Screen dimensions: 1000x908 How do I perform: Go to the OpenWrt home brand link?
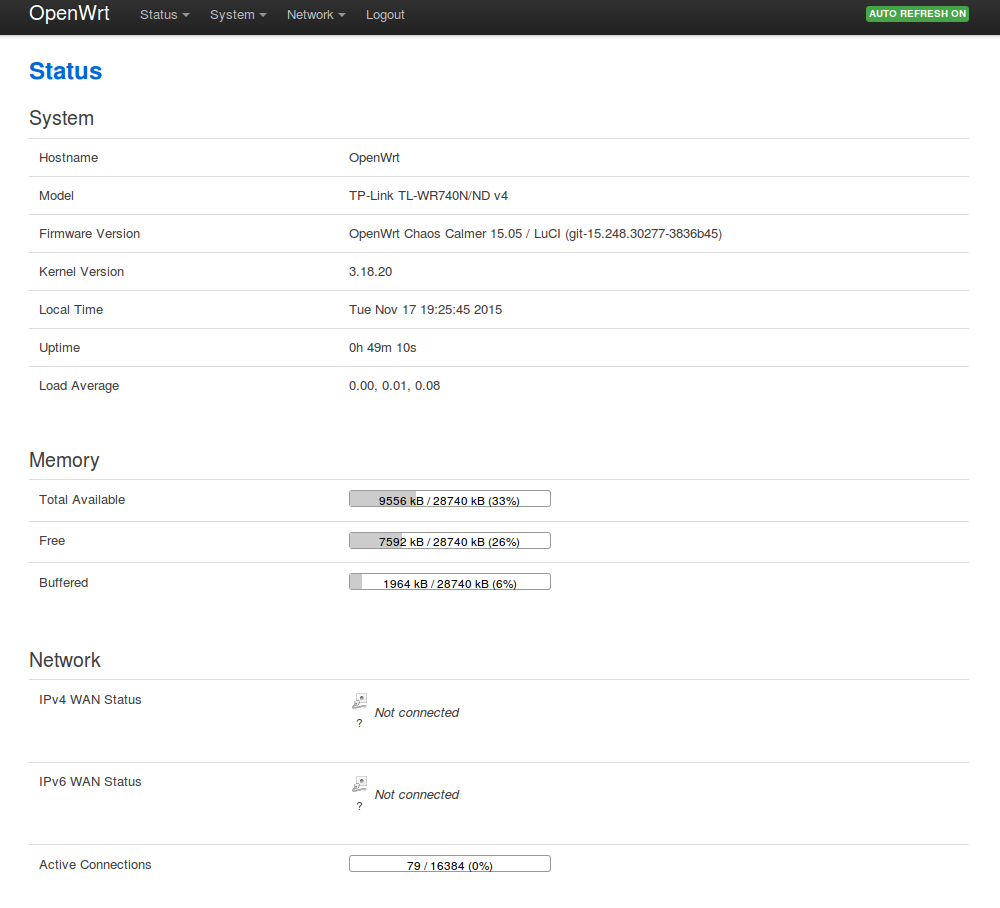pos(69,14)
